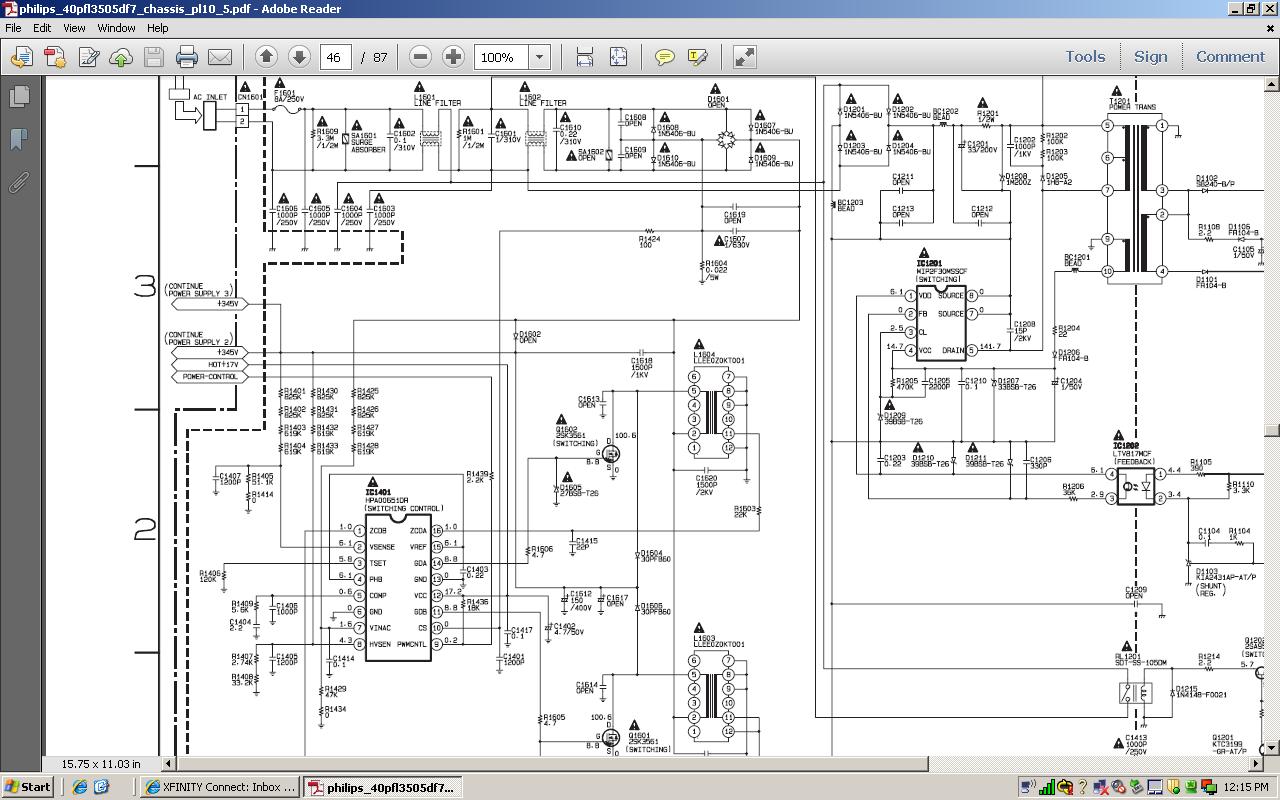Viewport: 1280px width, 800px height.
Task: Open the Page Thumbnails side panel
Action: pos(19,96)
